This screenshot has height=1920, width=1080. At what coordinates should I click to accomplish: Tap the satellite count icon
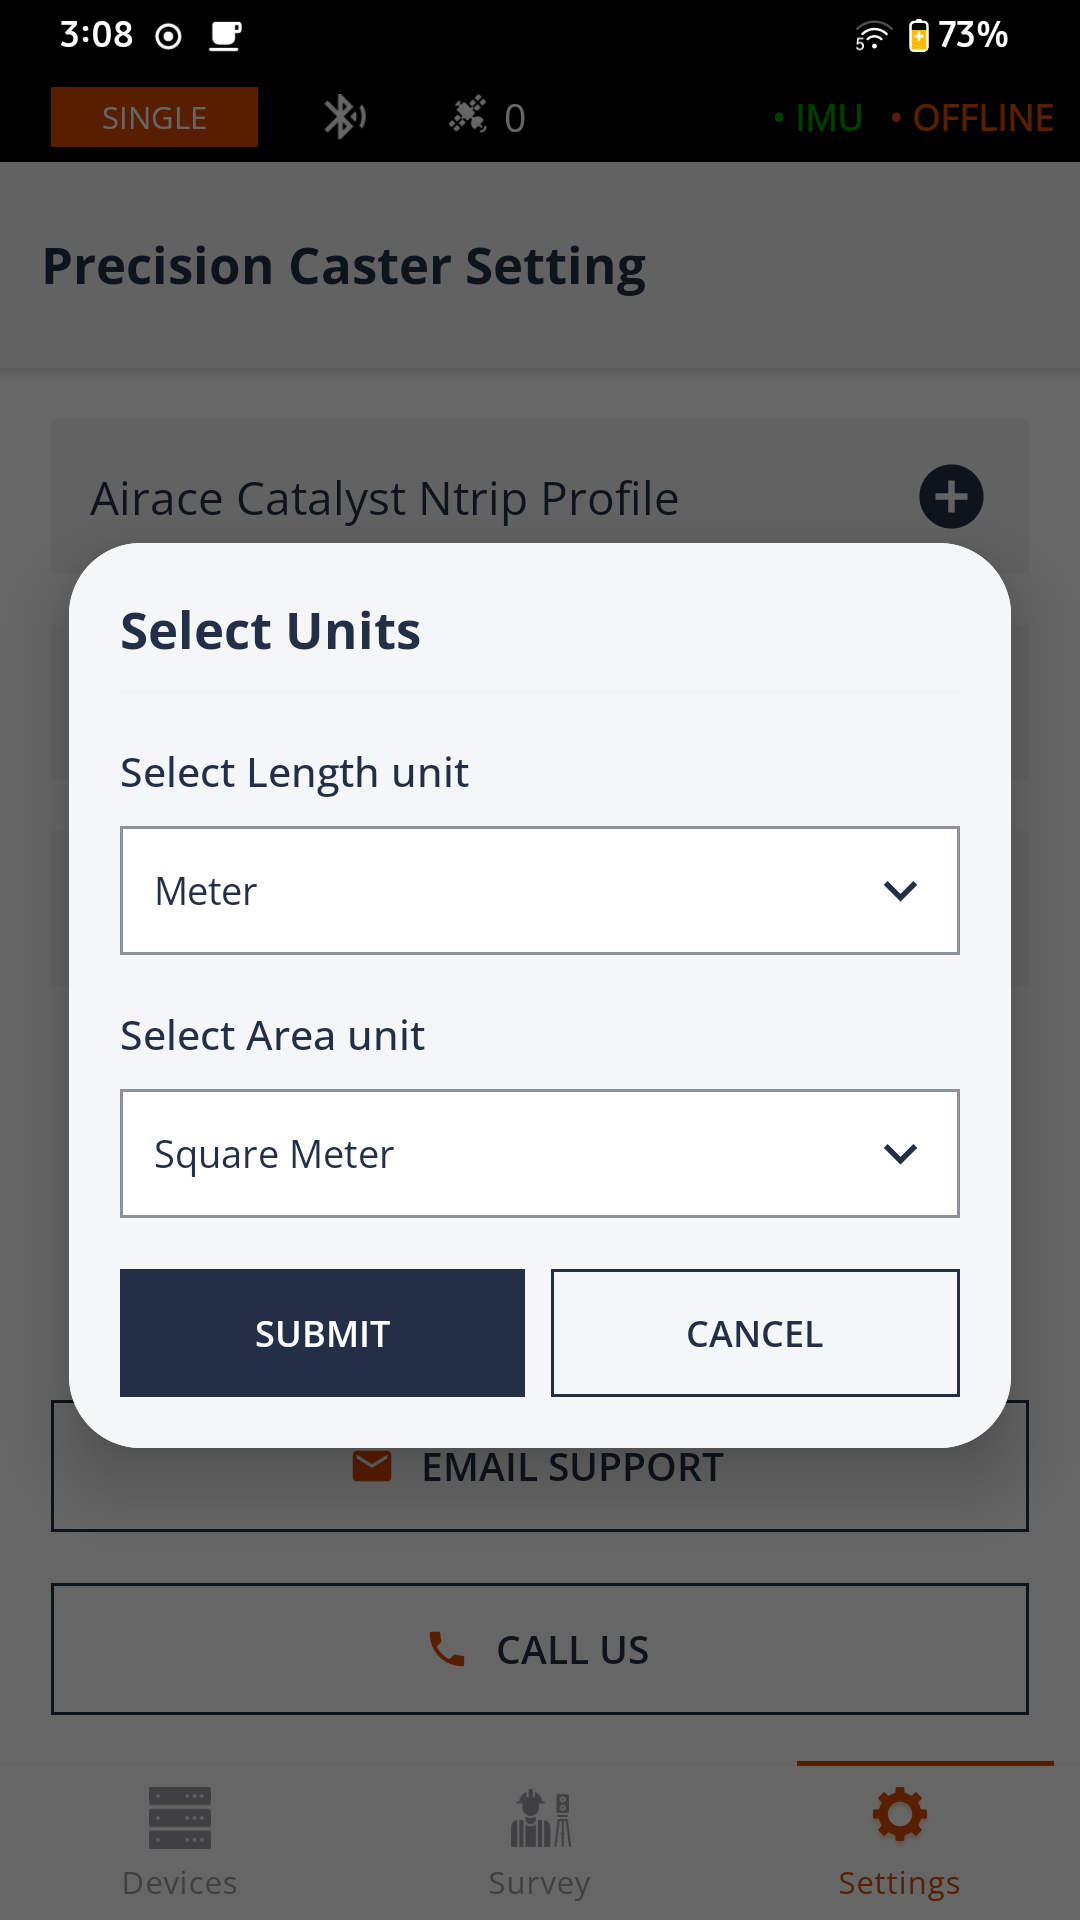pyautogui.click(x=468, y=116)
